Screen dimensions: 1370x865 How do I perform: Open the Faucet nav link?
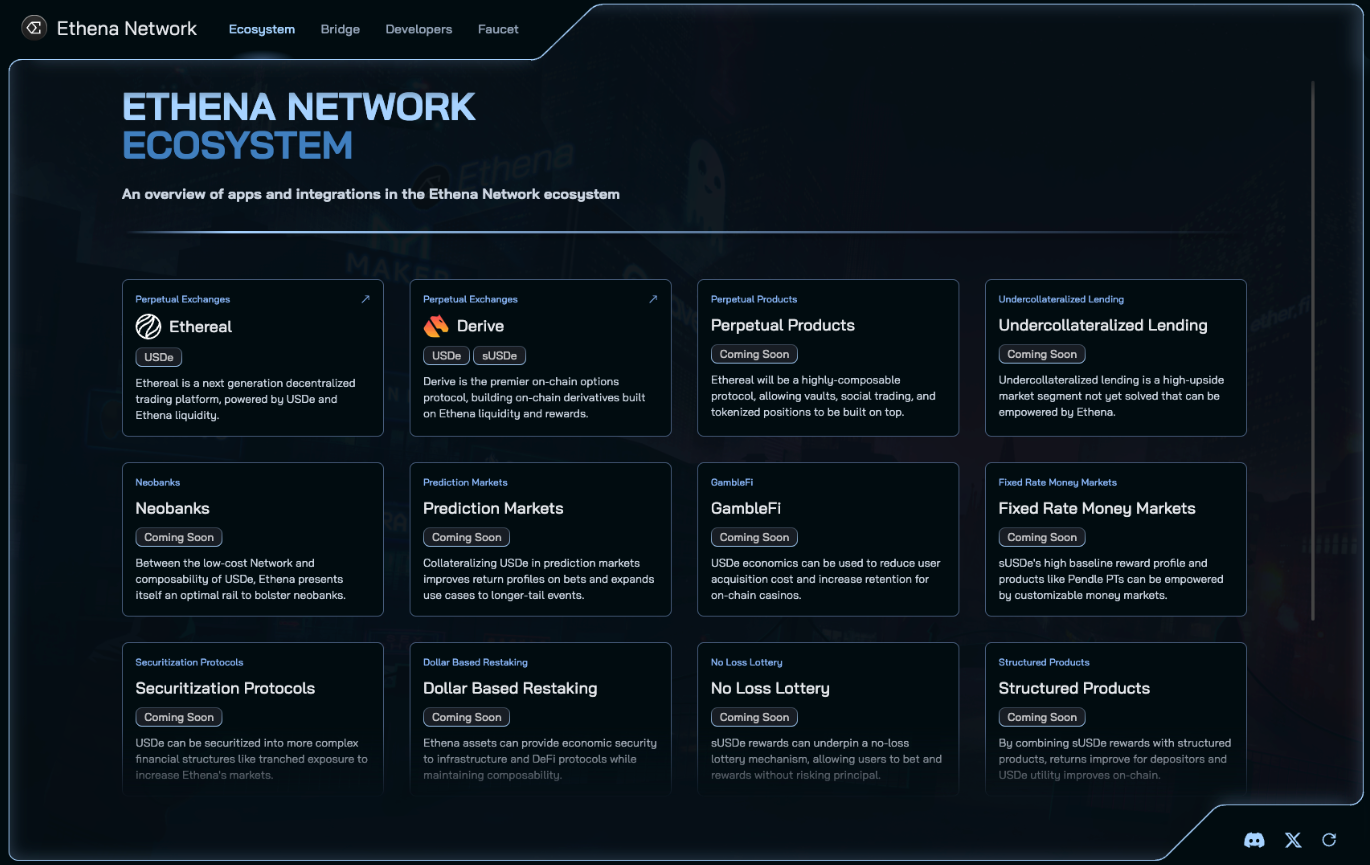coord(498,29)
